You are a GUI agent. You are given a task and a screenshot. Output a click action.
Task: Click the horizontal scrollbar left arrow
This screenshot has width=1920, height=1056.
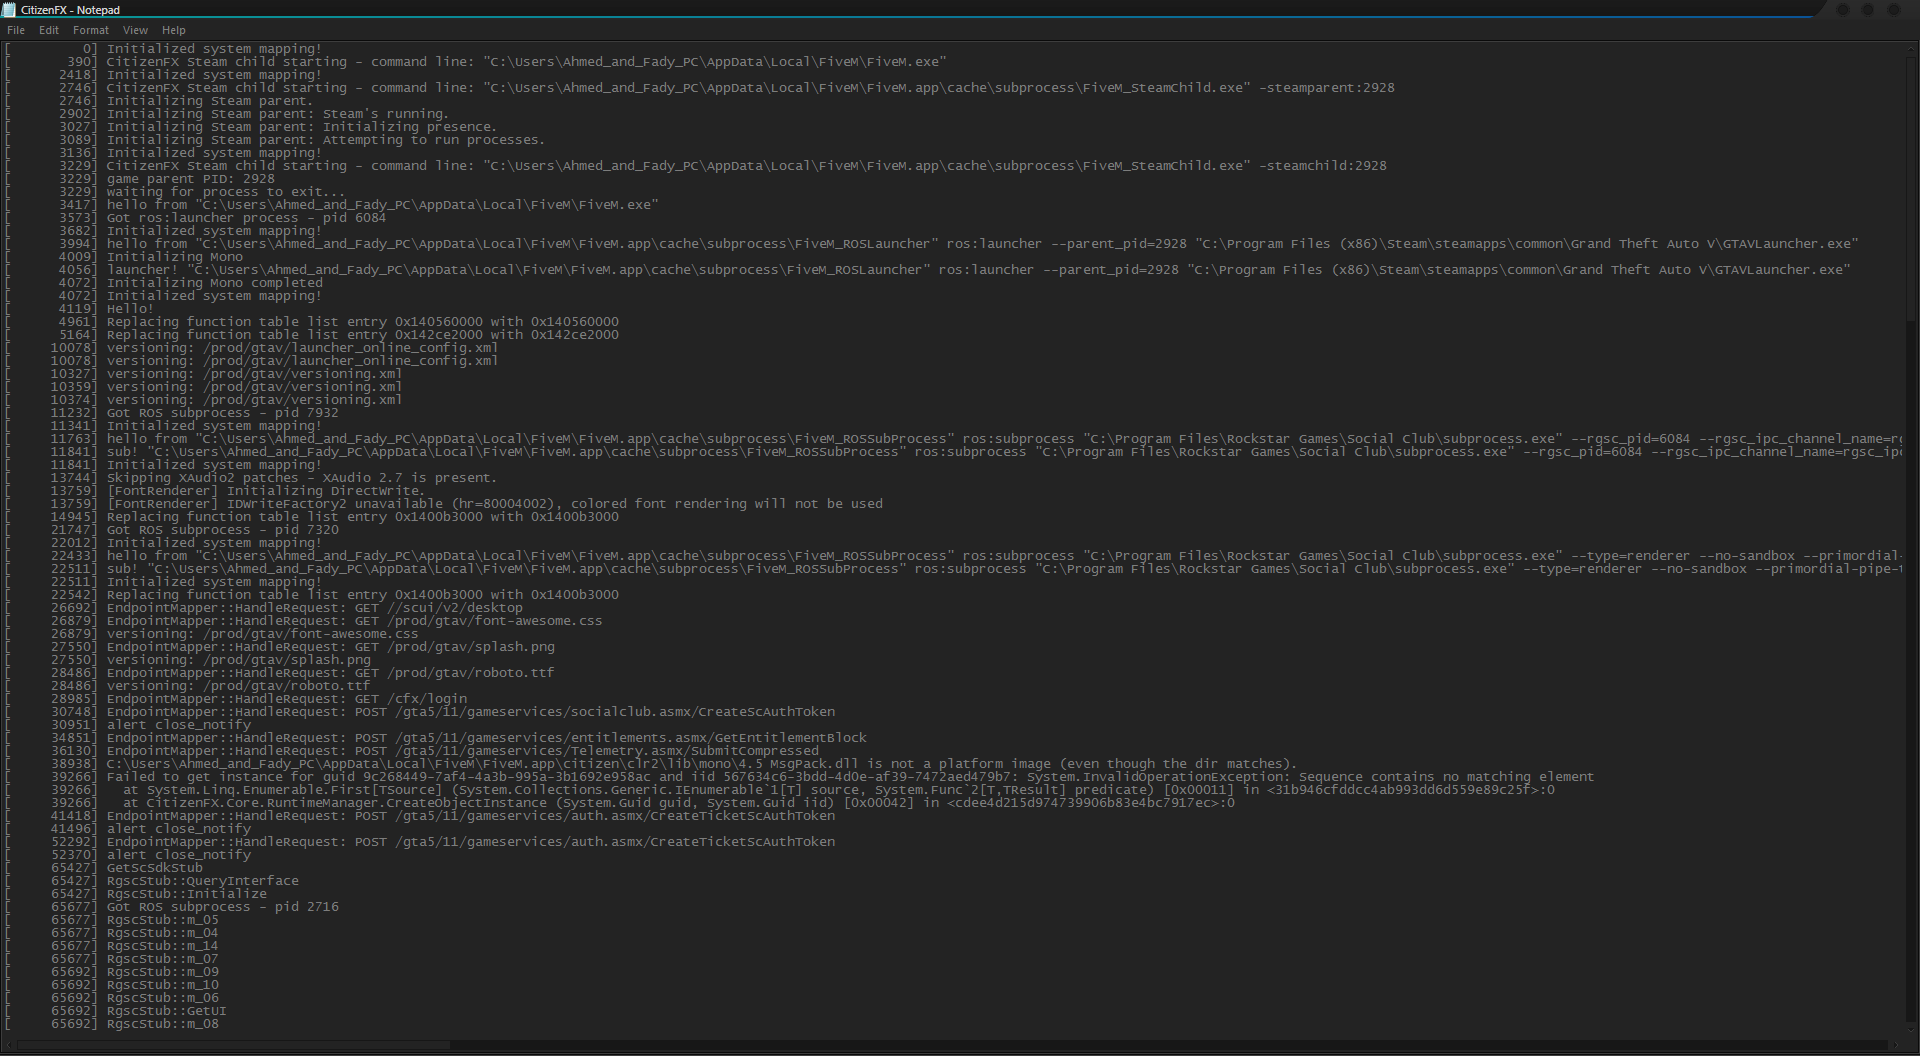pos(8,1047)
